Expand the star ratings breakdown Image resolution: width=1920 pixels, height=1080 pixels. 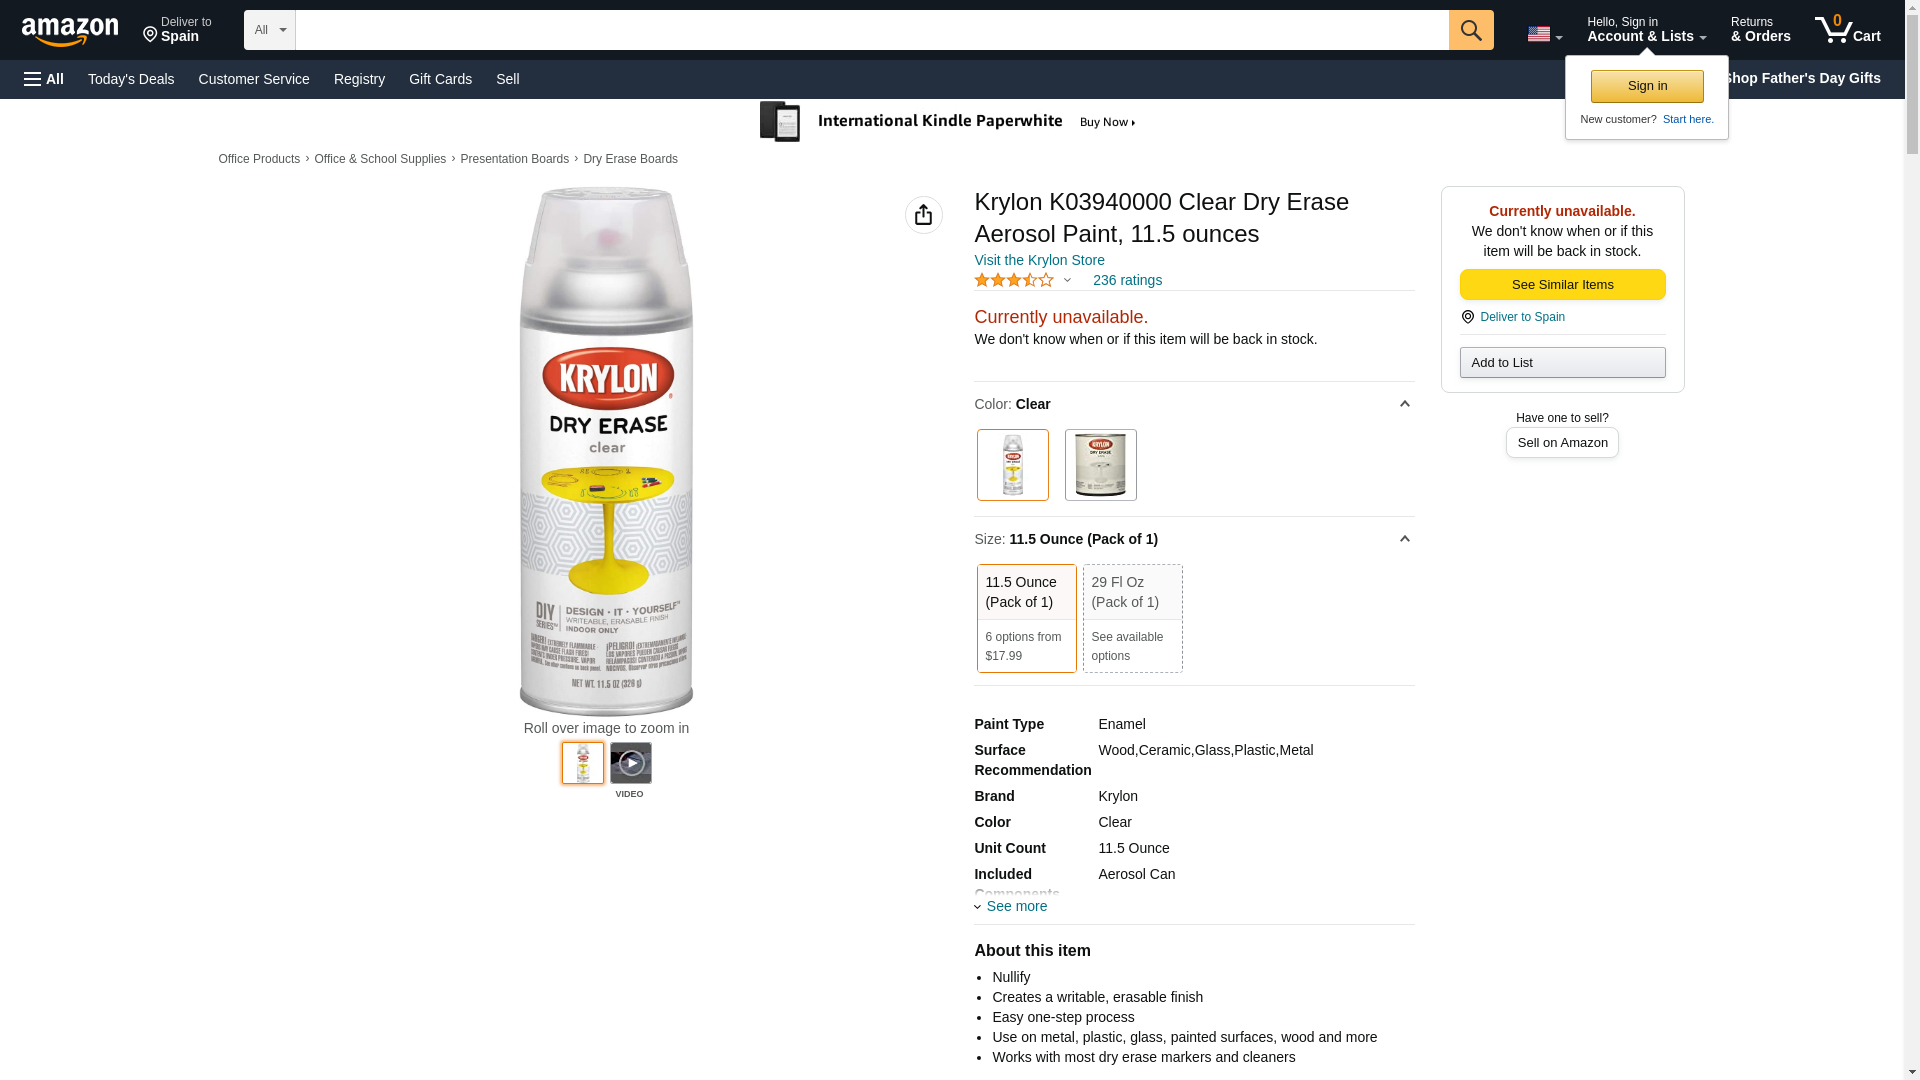pyautogui.click(x=1067, y=281)
